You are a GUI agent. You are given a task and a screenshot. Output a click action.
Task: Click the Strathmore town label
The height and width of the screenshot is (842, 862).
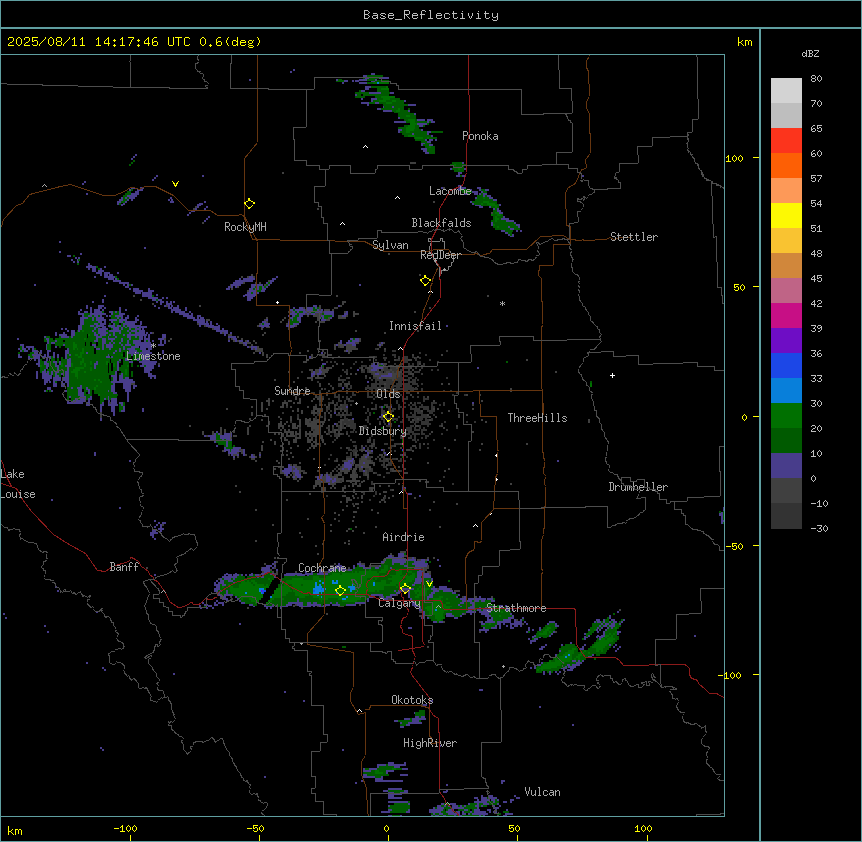[516, 608]
